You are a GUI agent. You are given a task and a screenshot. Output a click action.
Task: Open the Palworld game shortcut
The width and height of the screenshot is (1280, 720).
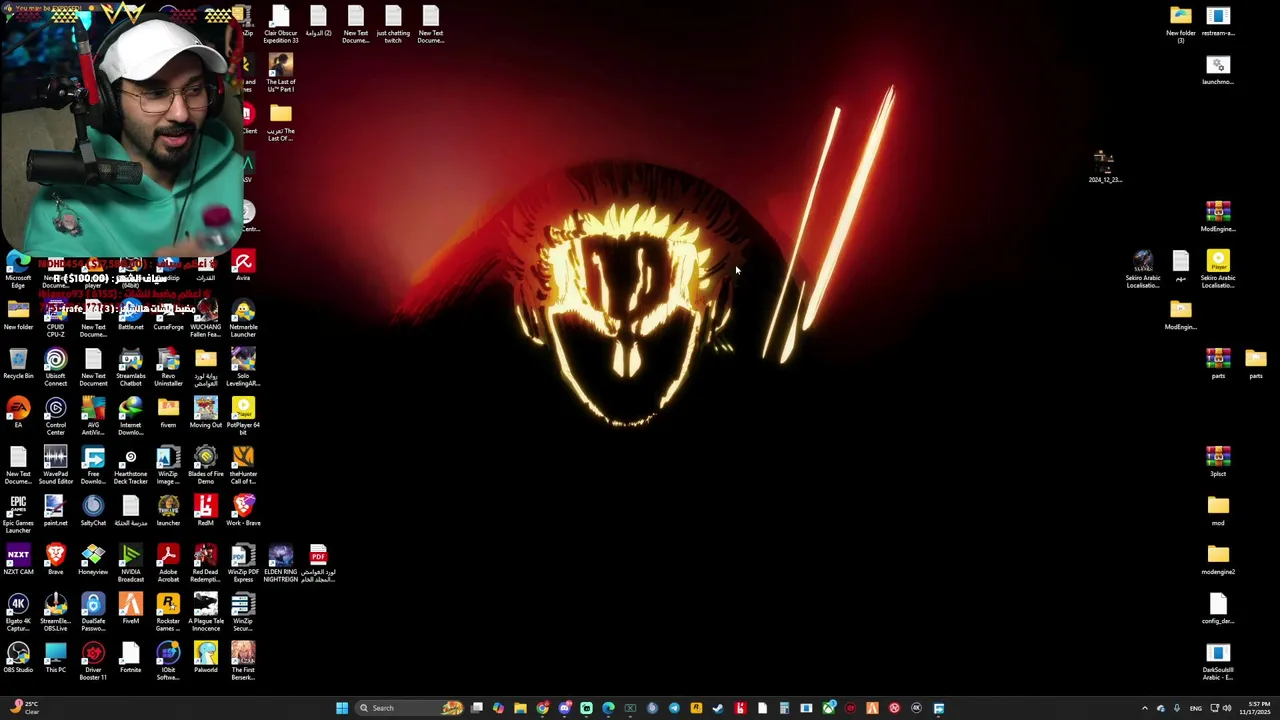[x=206, y=658]
